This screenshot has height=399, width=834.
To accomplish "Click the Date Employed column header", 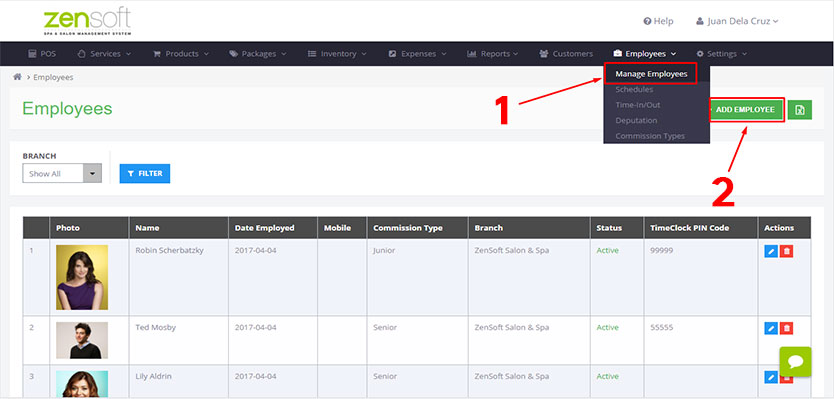I will coord(273,228).
